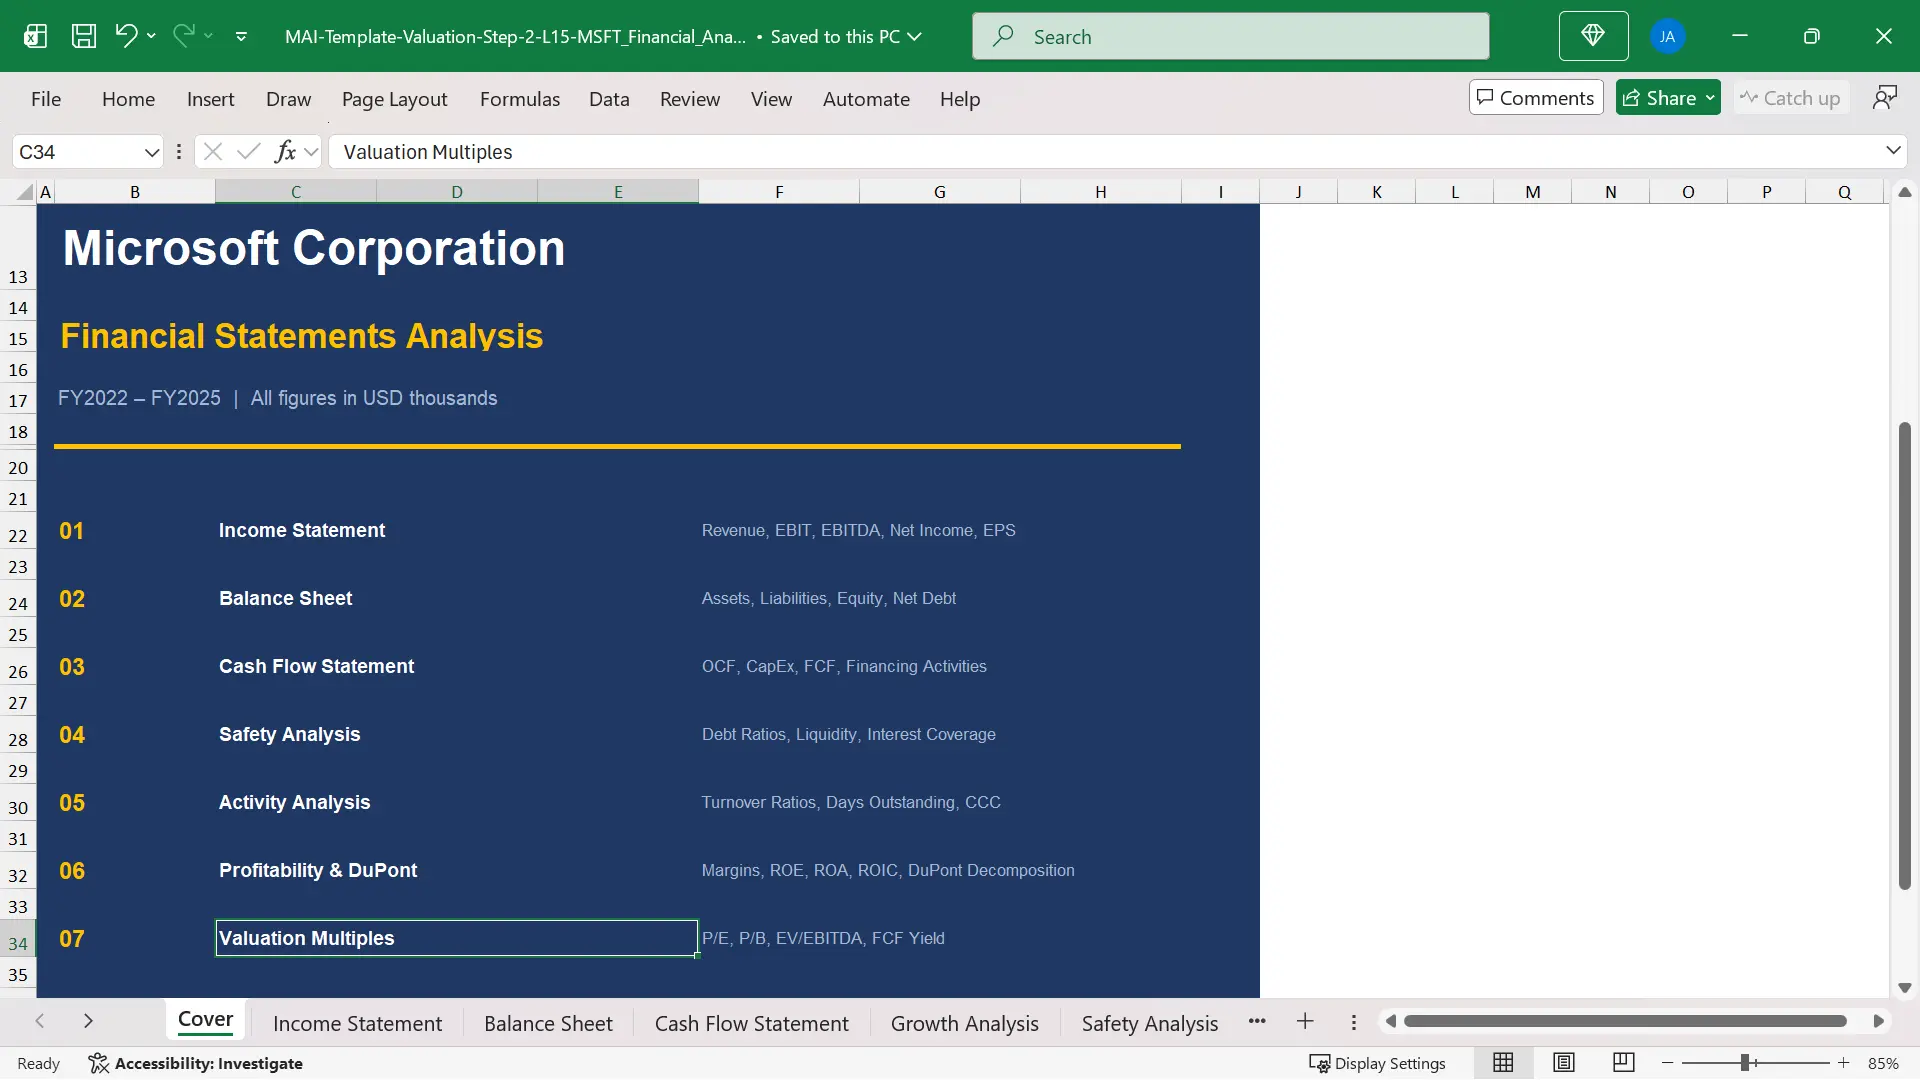Open the Help ribbon tab
Screen dimensions: 1920x1080
(959, 99)
